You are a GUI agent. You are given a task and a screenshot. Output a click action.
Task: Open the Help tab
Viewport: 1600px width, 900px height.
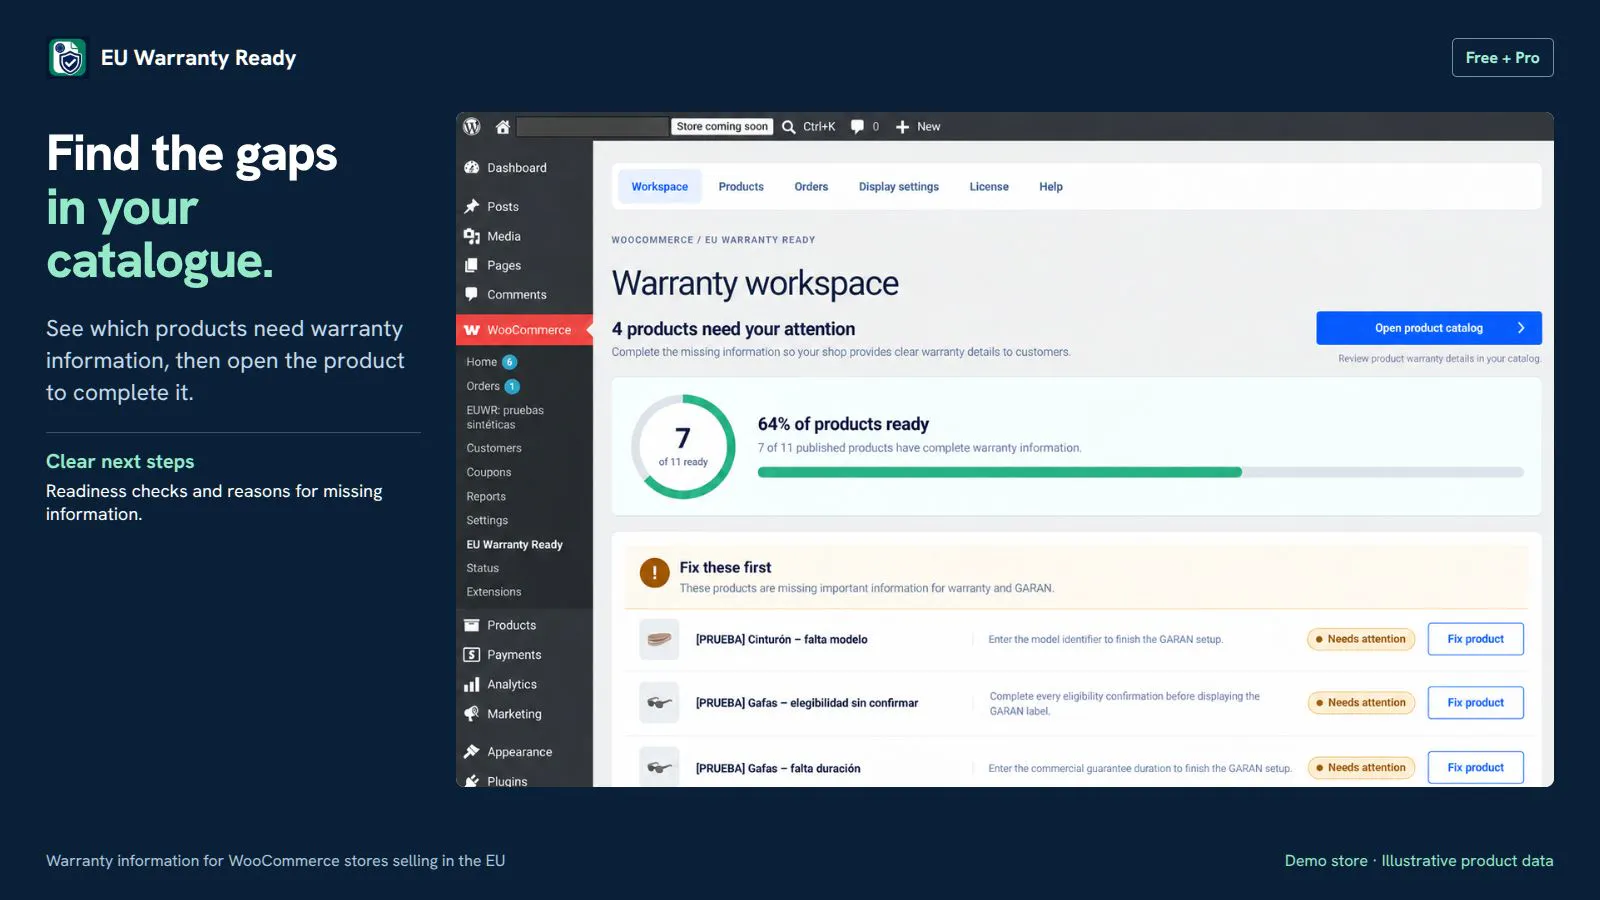point(1051,187)
